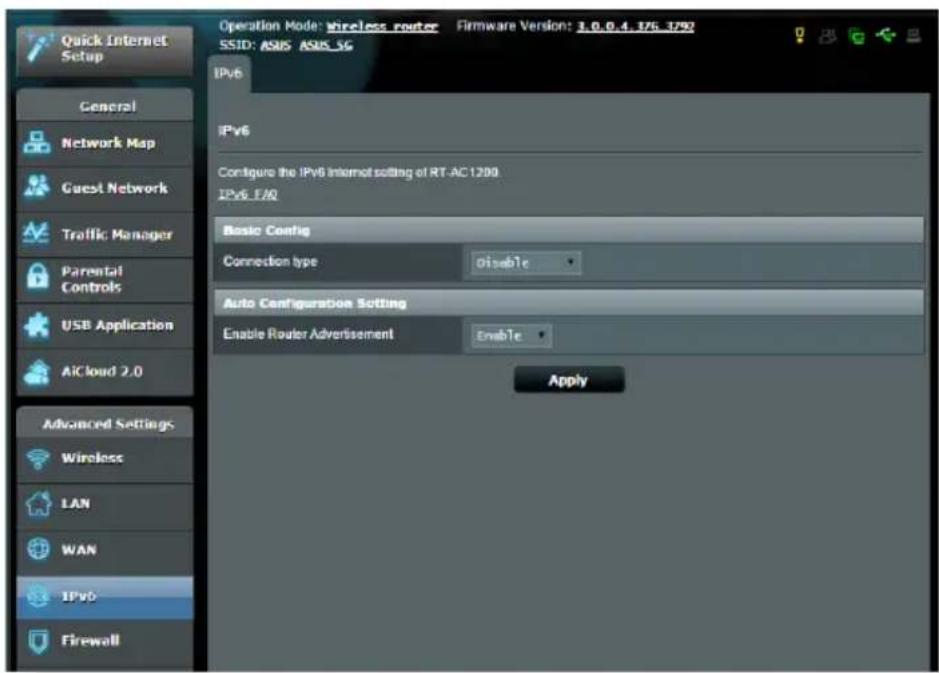Click the Wireless wifi signal icon

coord(38,459)
